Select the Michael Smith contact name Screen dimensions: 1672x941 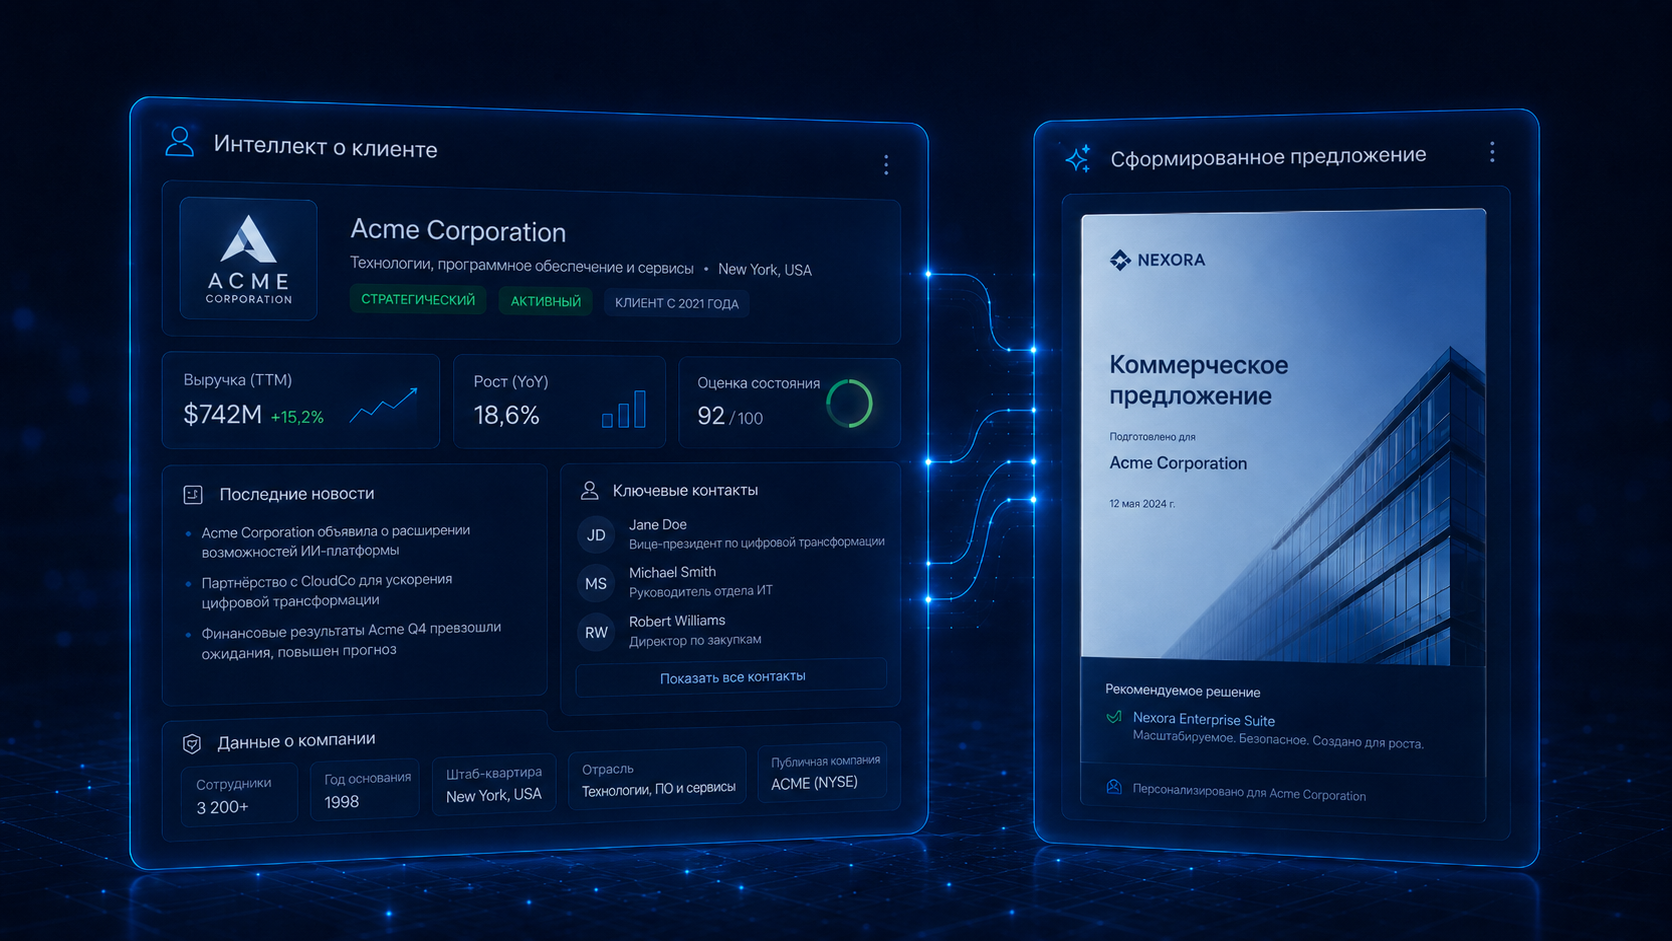point(672,572)
